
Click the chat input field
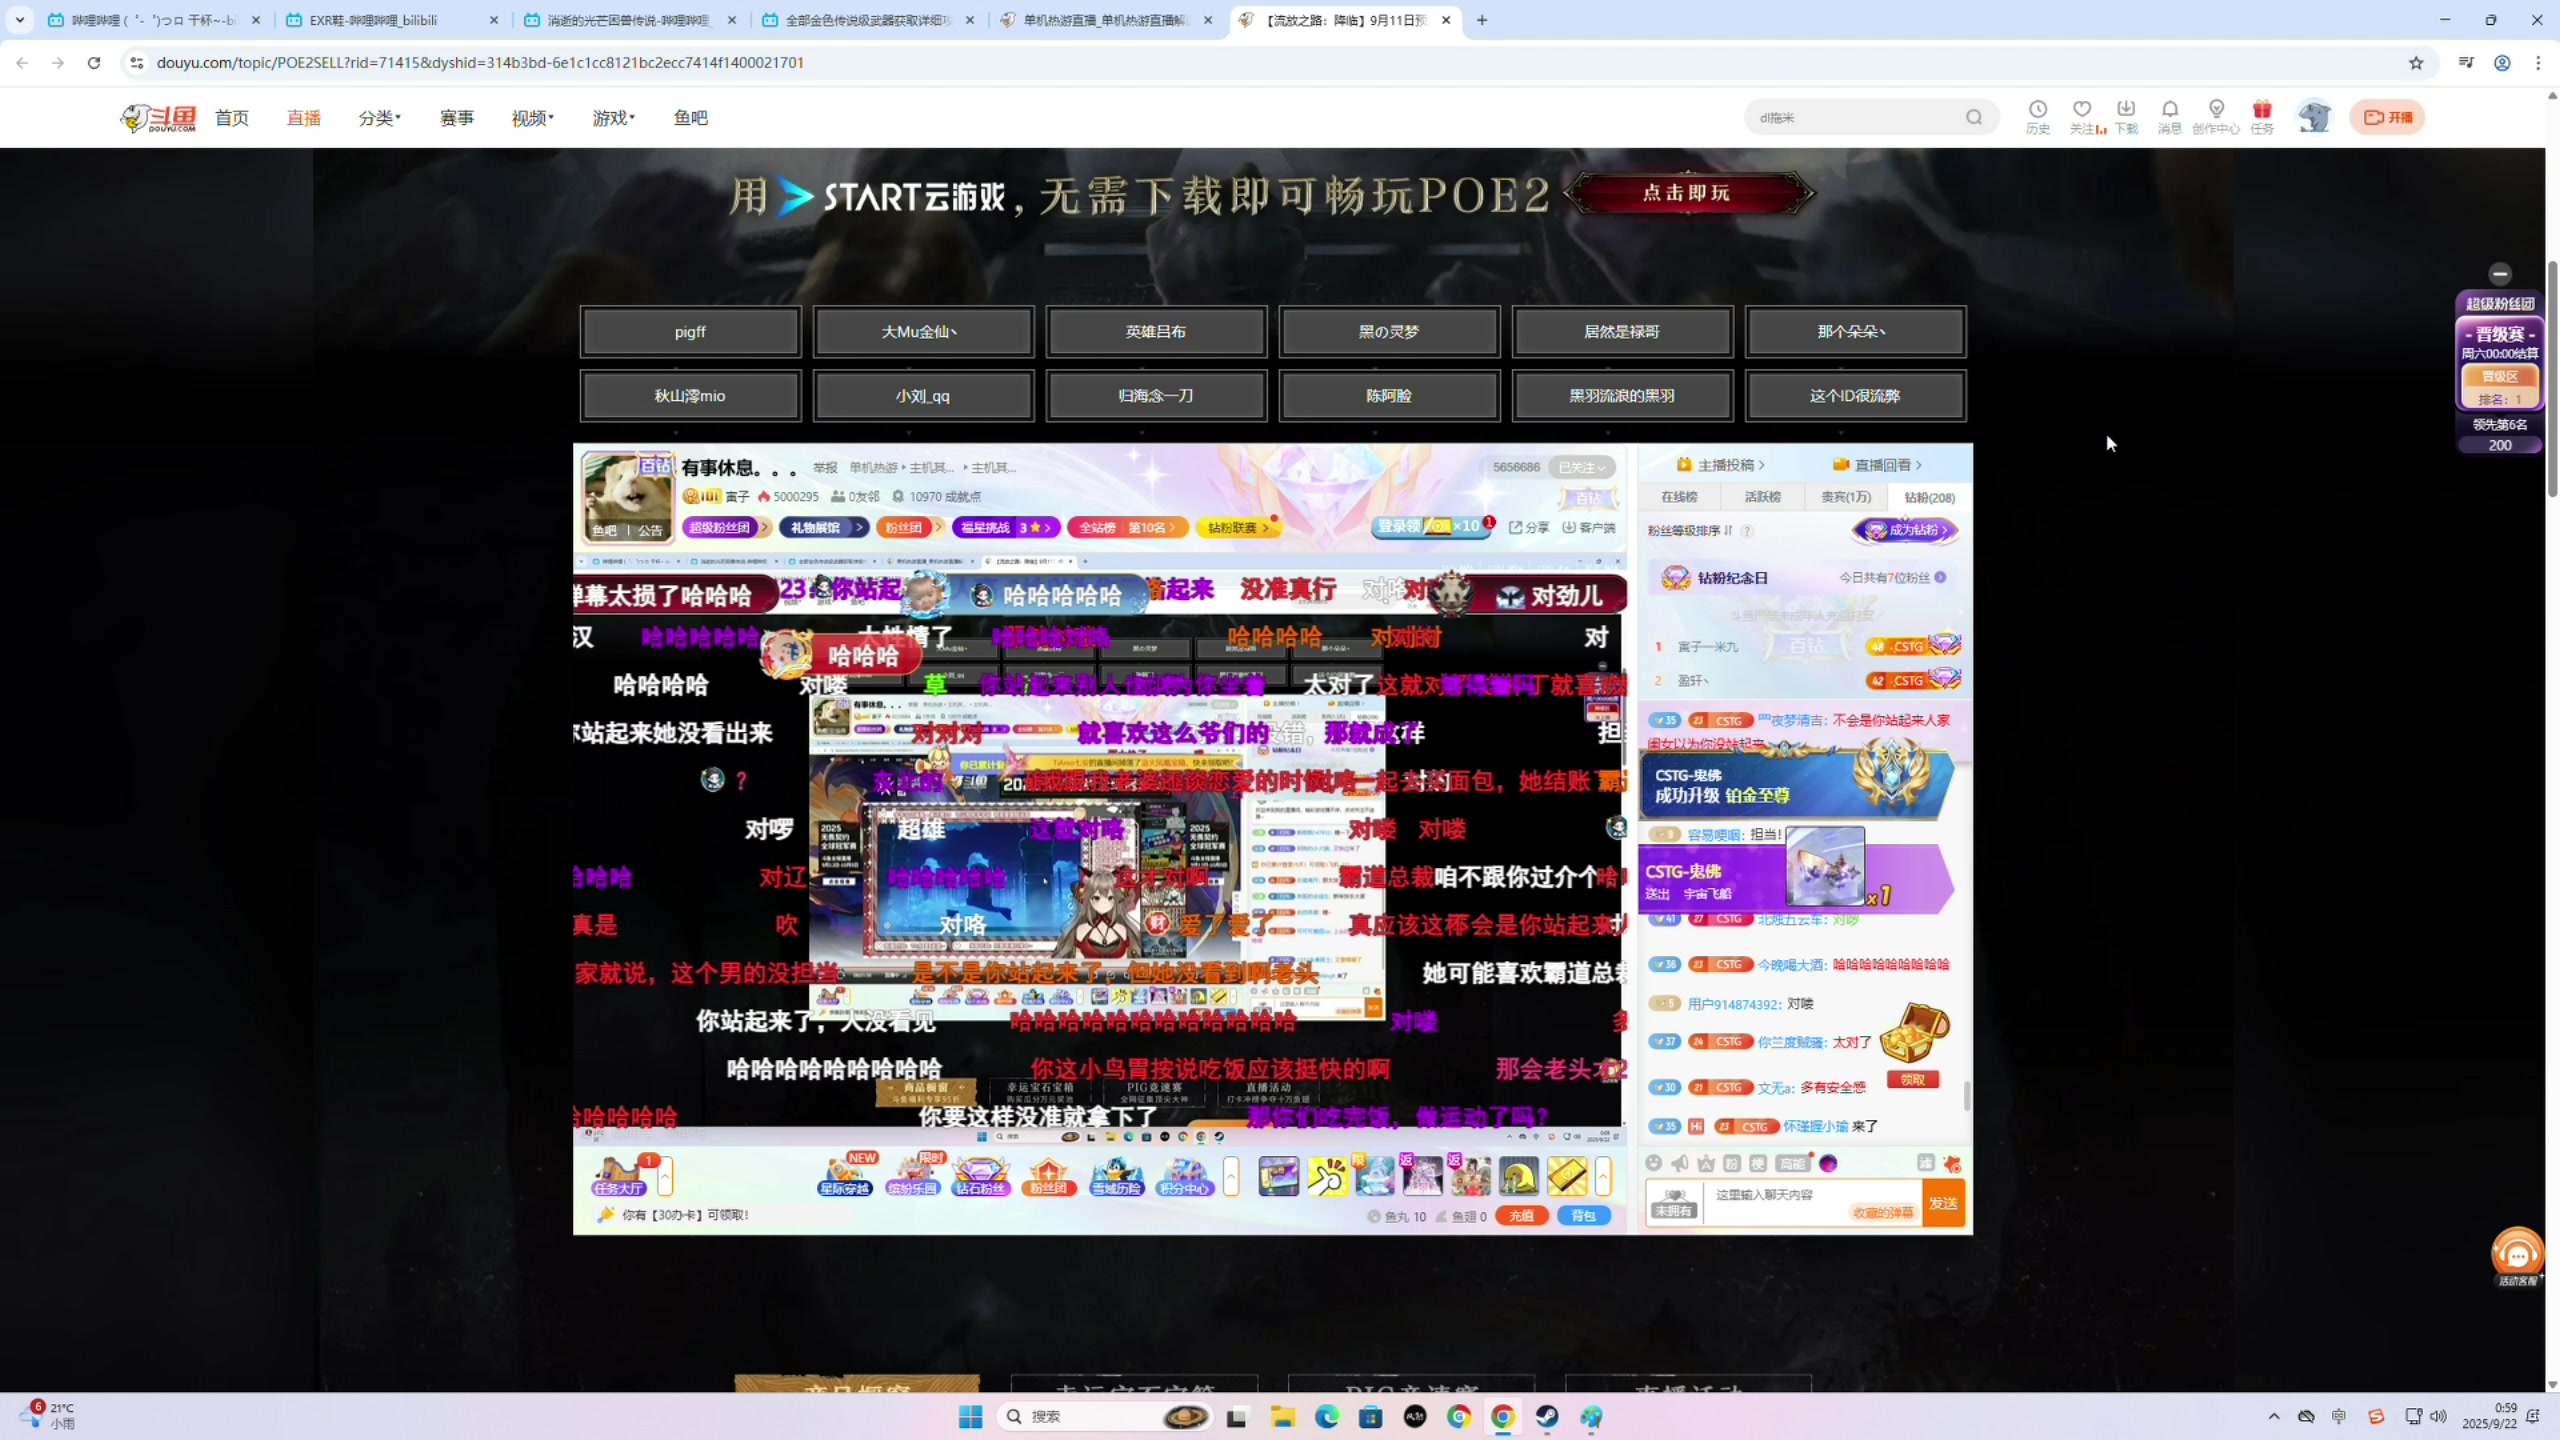pyautogui.click(x=1812, y=1203)
